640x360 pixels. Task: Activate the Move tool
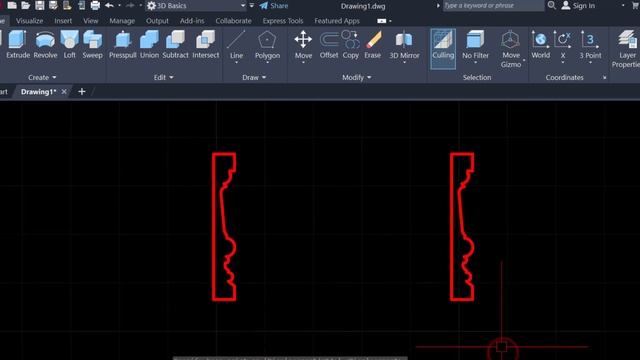pyautogui.click(x=303, y=44)
